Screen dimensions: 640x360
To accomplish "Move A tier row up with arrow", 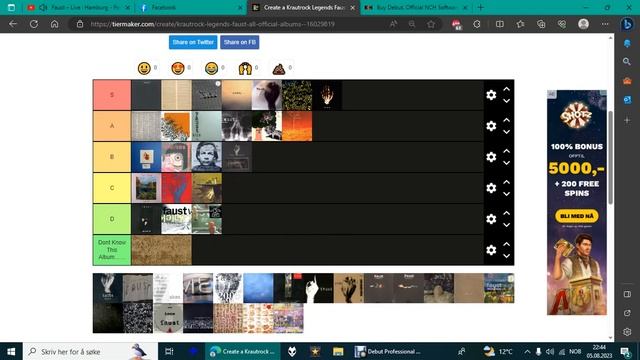I will tap(507, 120).
